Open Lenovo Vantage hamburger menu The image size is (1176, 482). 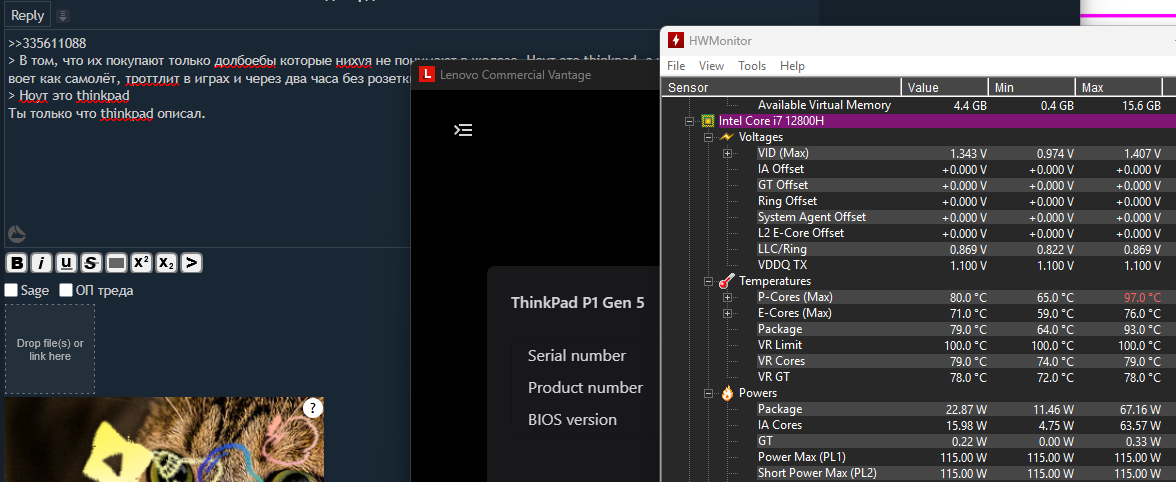[464, 130]
